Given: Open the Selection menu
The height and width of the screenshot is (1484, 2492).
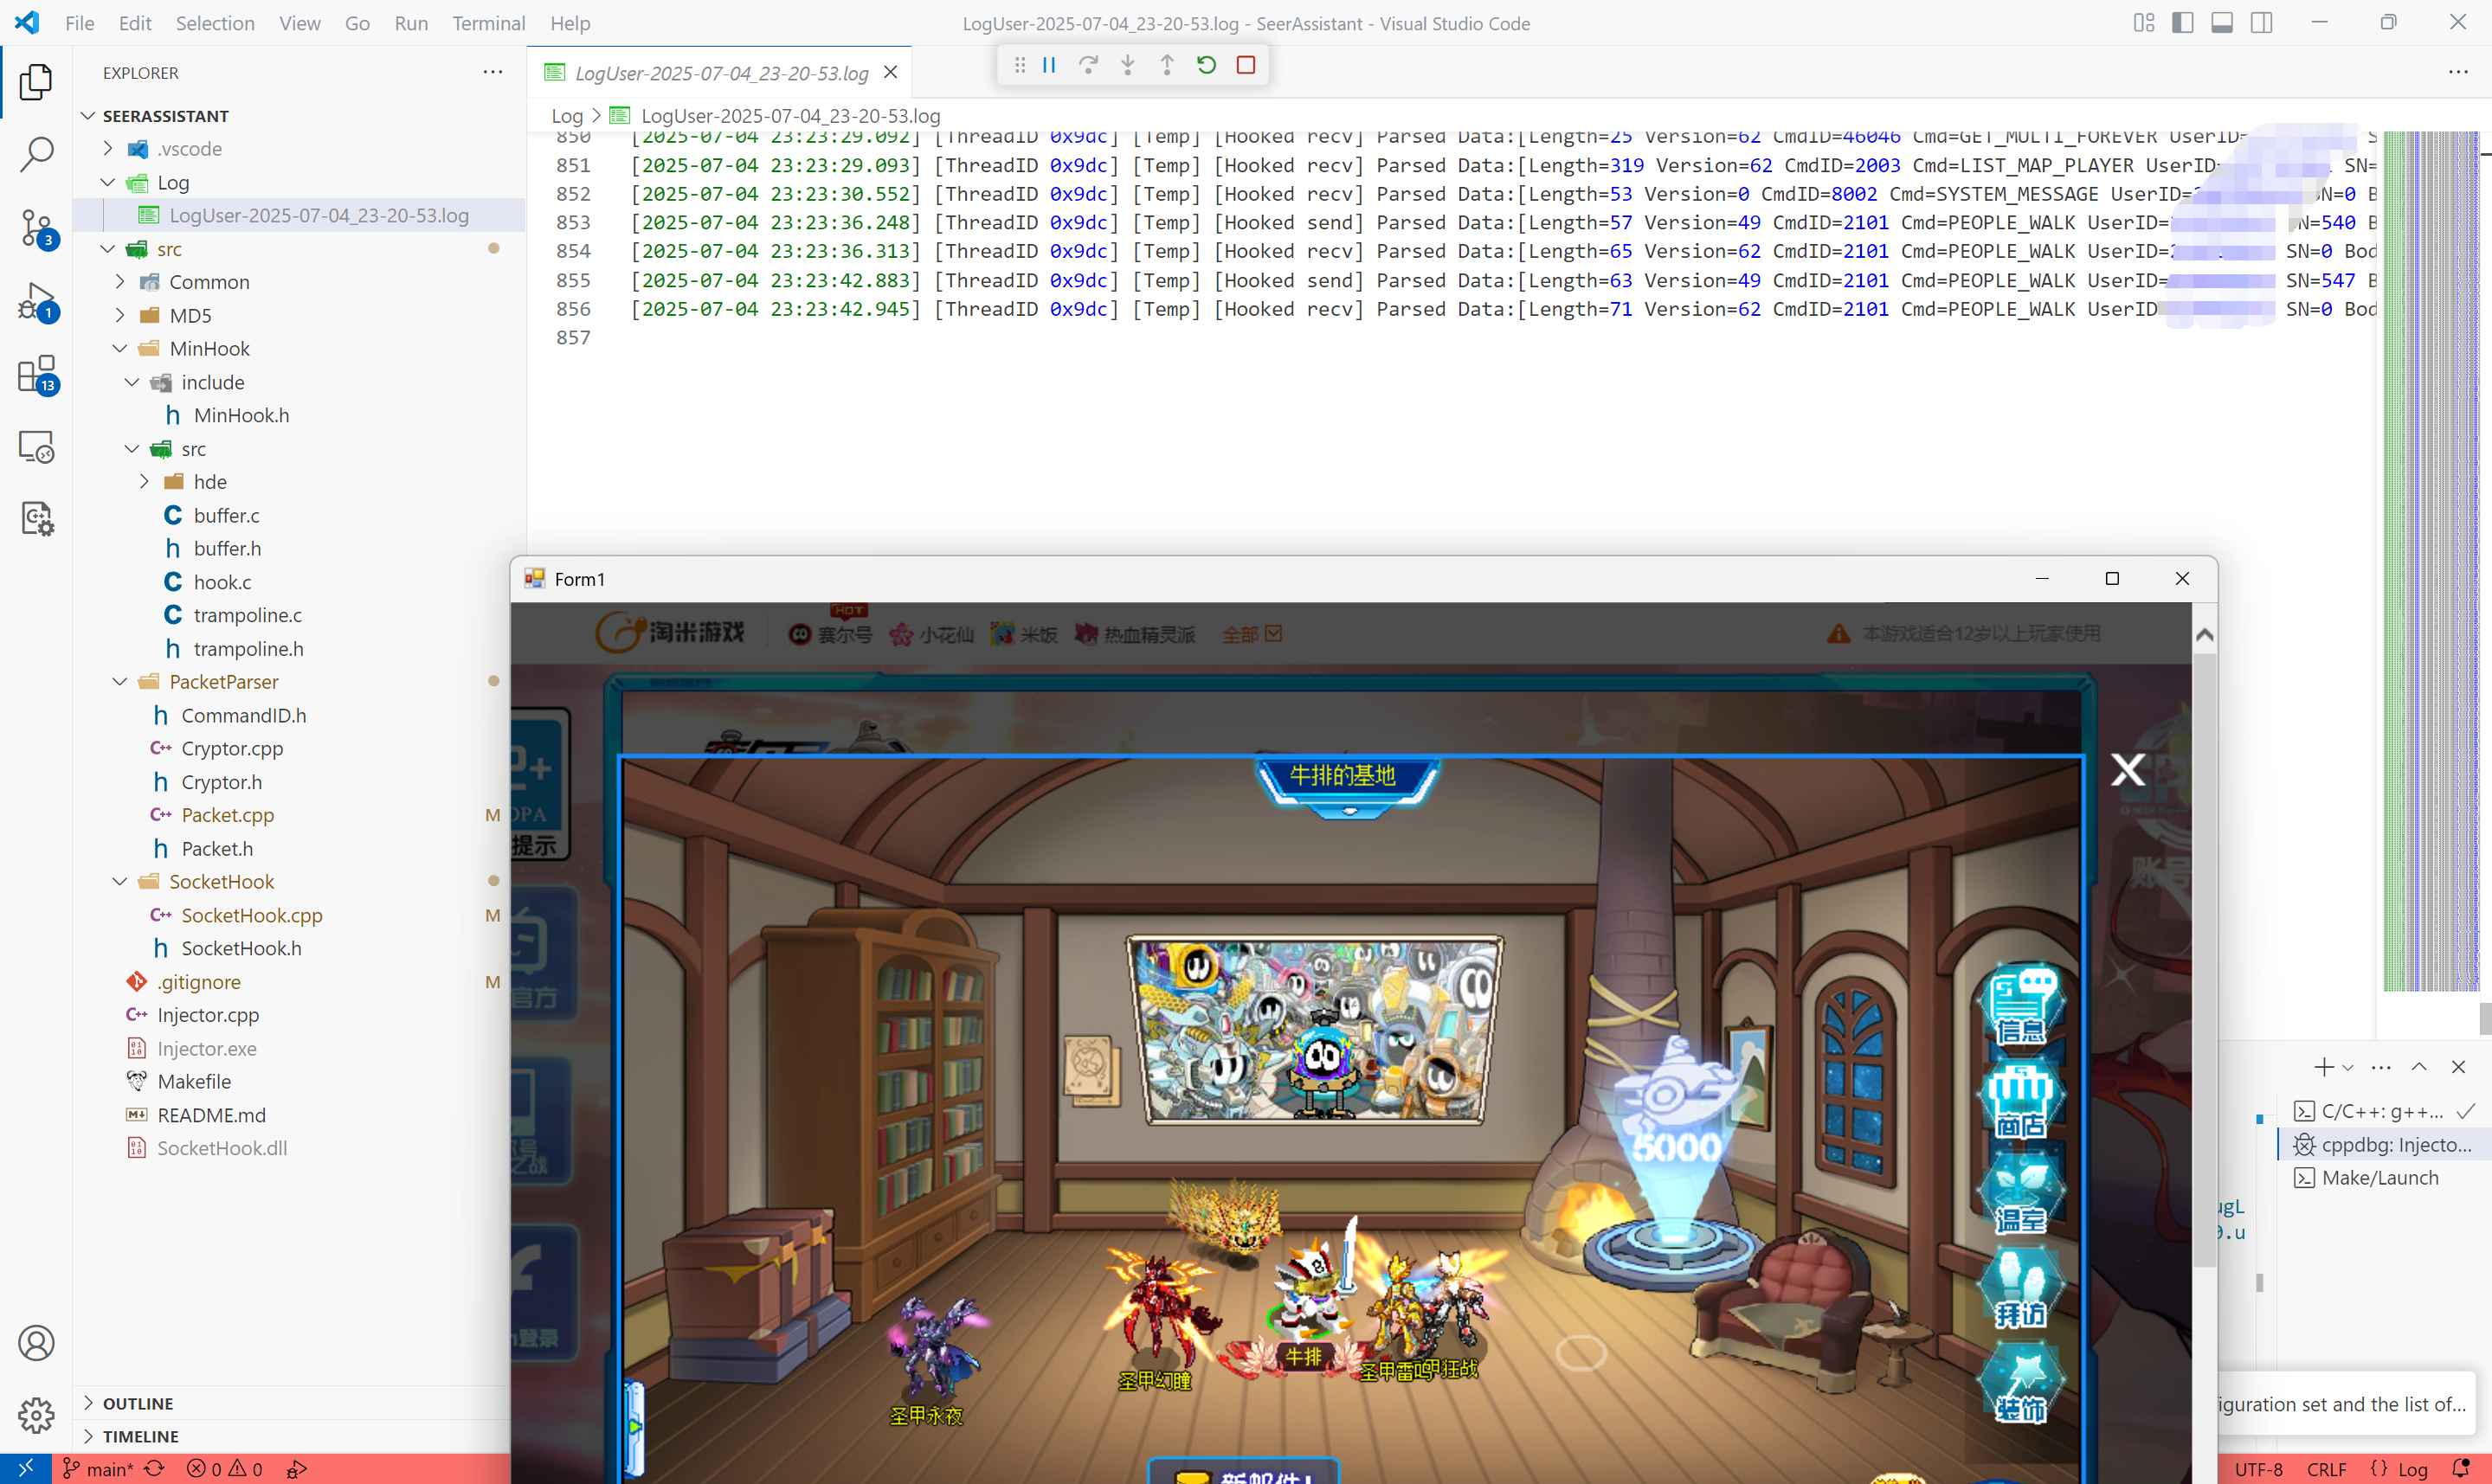Looking at the screenshot, I should 215,23.
